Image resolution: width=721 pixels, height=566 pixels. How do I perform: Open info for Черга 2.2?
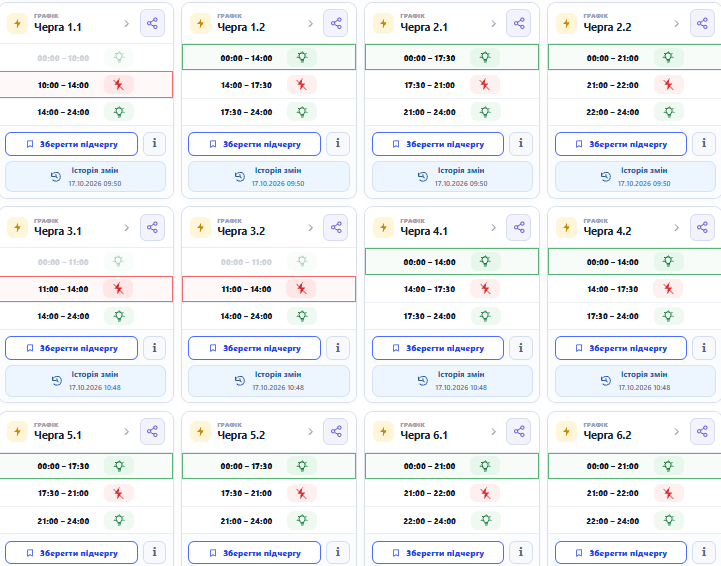(x=704, y=144)
